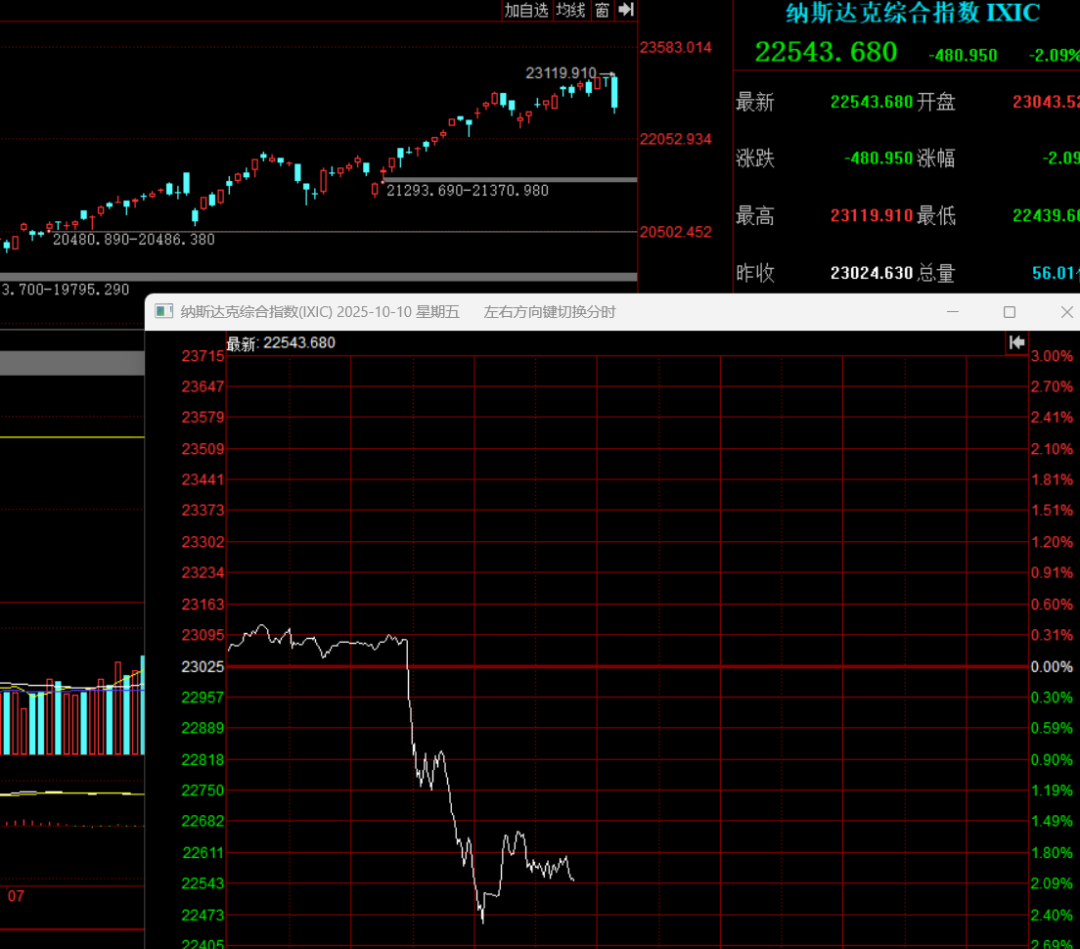Click the 23119.910 high price marker

pyautogui.click(x=560, y=73)
